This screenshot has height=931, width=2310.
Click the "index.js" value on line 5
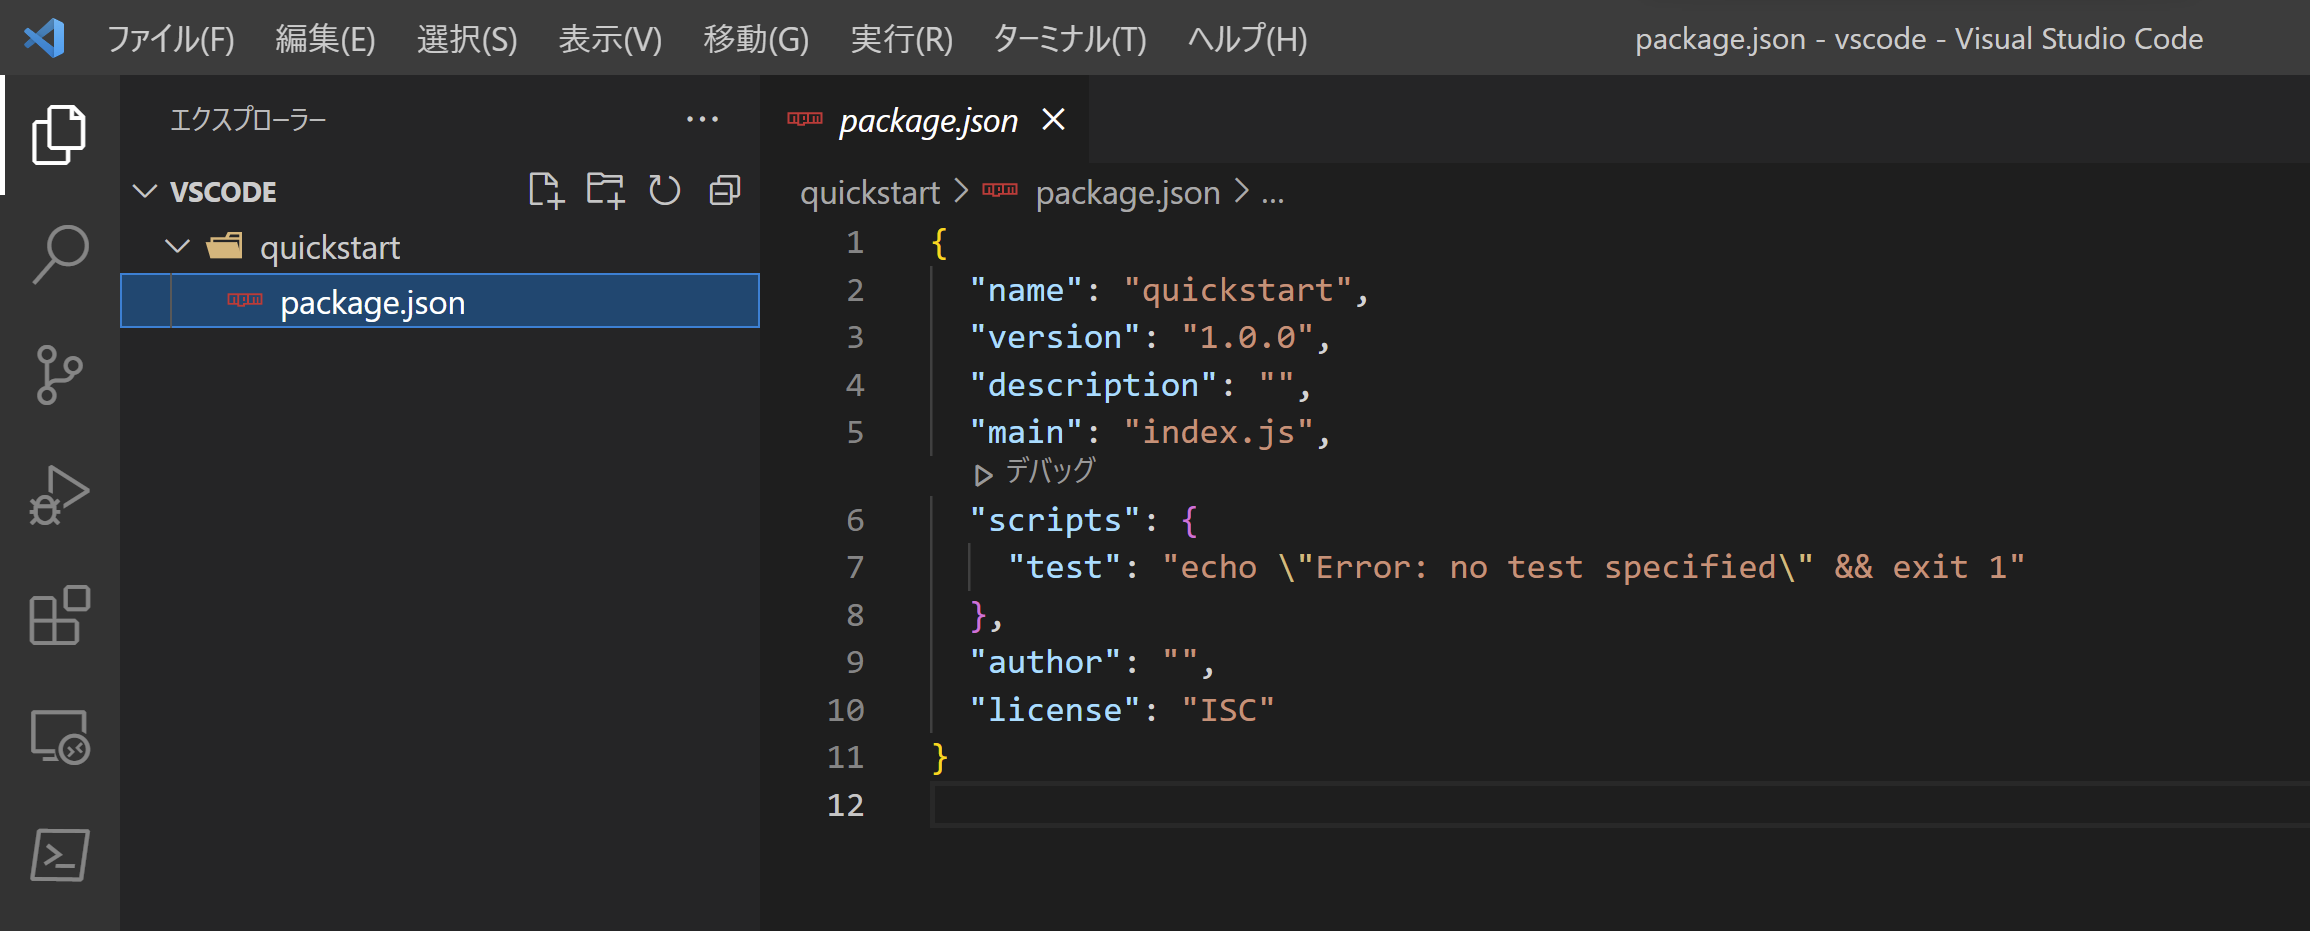point(1218,432)
